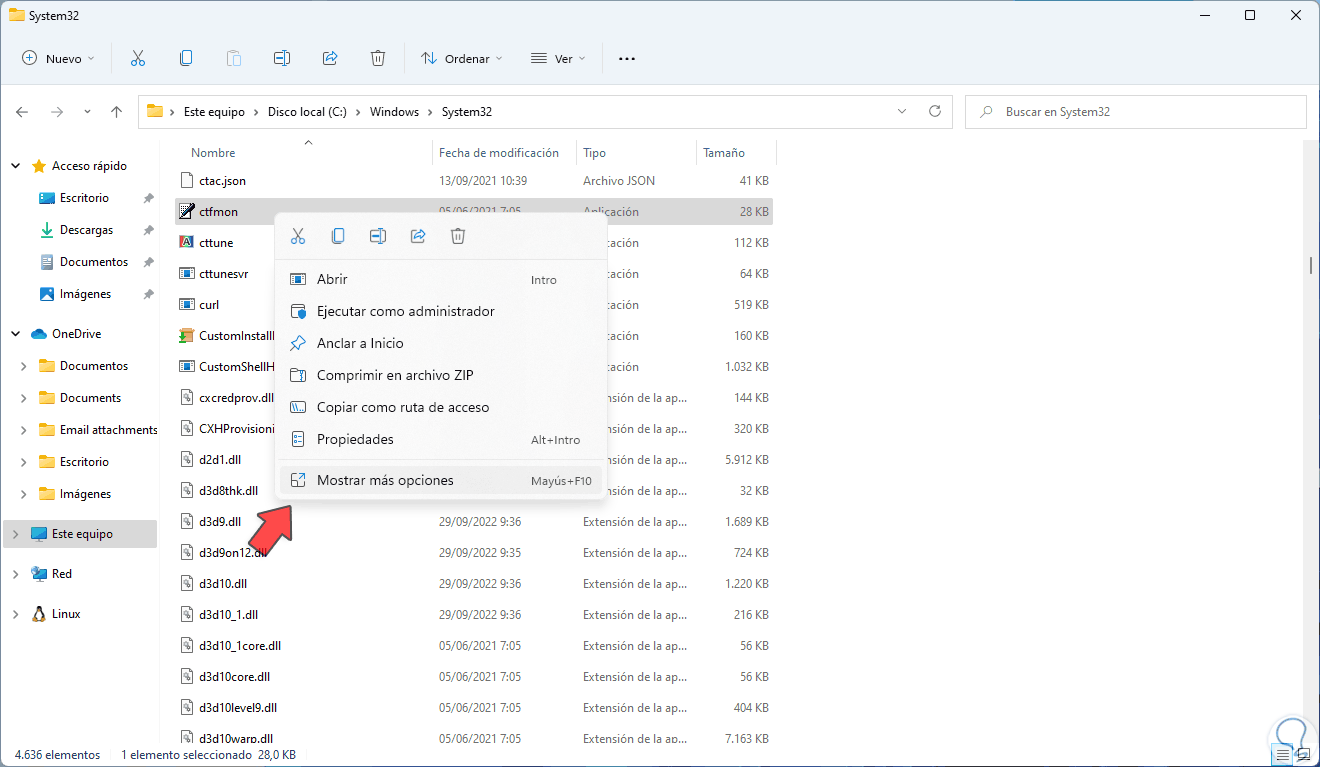The height and width of the screenshot is (767, 1320).
Task: Click the OneDrive cloud icon in sidebar
Action: tap(39, 334)
